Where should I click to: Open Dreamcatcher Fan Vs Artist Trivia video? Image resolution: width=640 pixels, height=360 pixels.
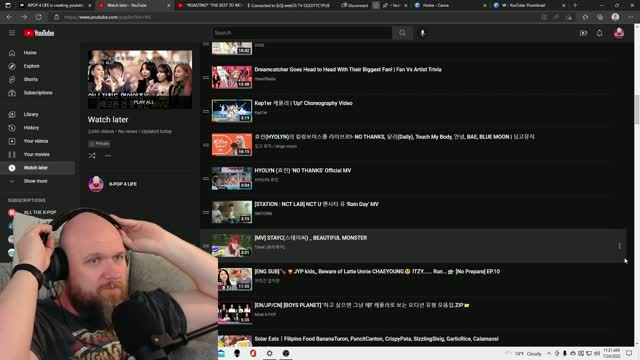(x=348, y=70)
